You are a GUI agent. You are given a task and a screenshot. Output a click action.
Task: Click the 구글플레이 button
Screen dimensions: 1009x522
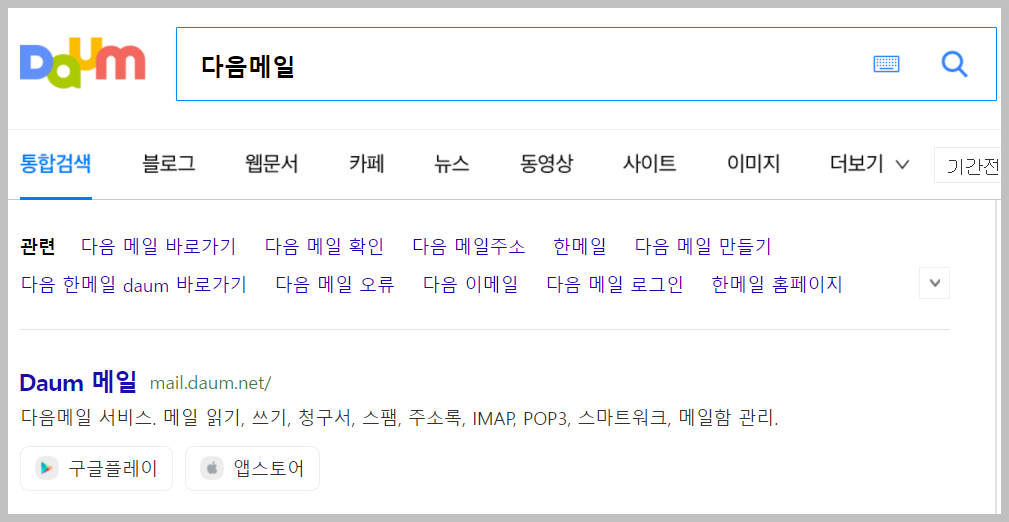[97, 468]
